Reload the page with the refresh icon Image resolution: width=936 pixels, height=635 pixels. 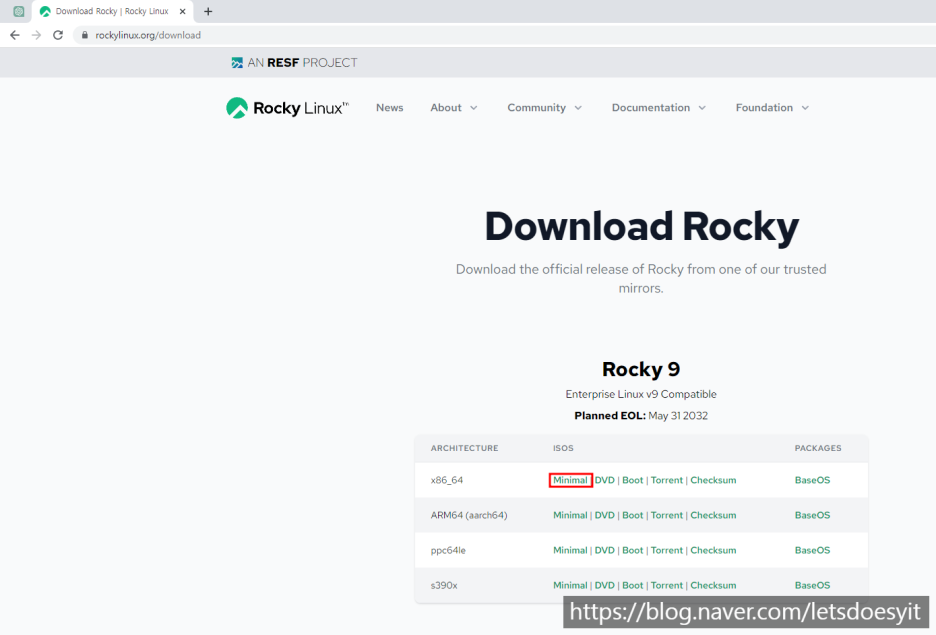pyautogui.click(x=58, y=35)
